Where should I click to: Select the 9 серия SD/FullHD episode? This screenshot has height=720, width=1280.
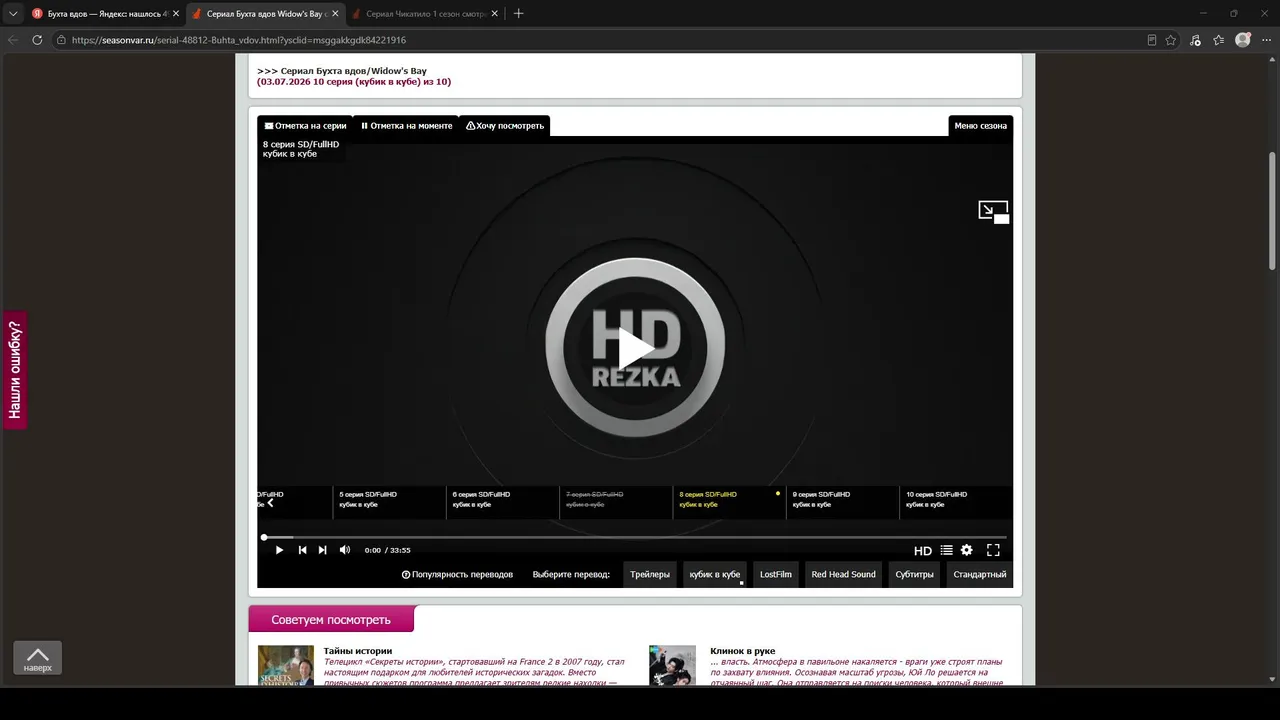pyautogui.click(x=843, y=502)
